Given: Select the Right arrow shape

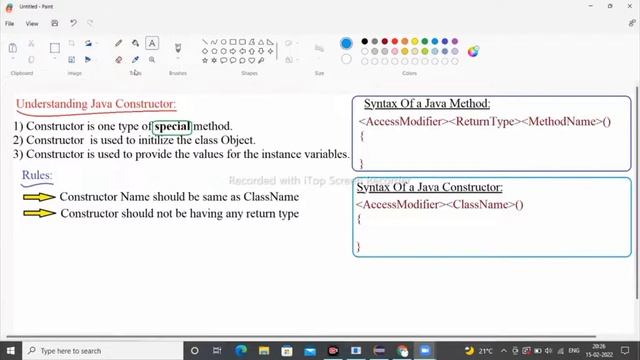Looking at the screenshot, I should click(x=233, y=51).
